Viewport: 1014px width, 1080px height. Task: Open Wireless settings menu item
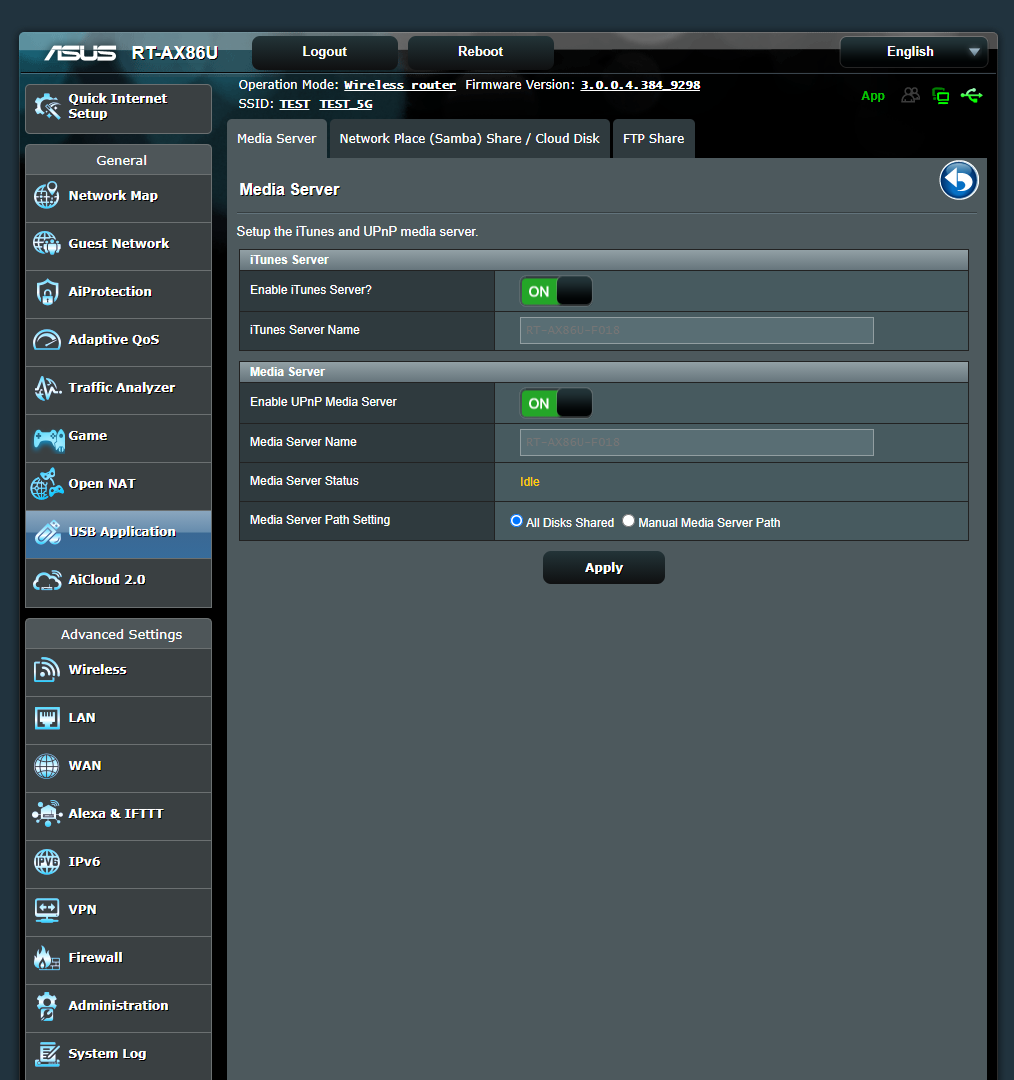[118, 672]
